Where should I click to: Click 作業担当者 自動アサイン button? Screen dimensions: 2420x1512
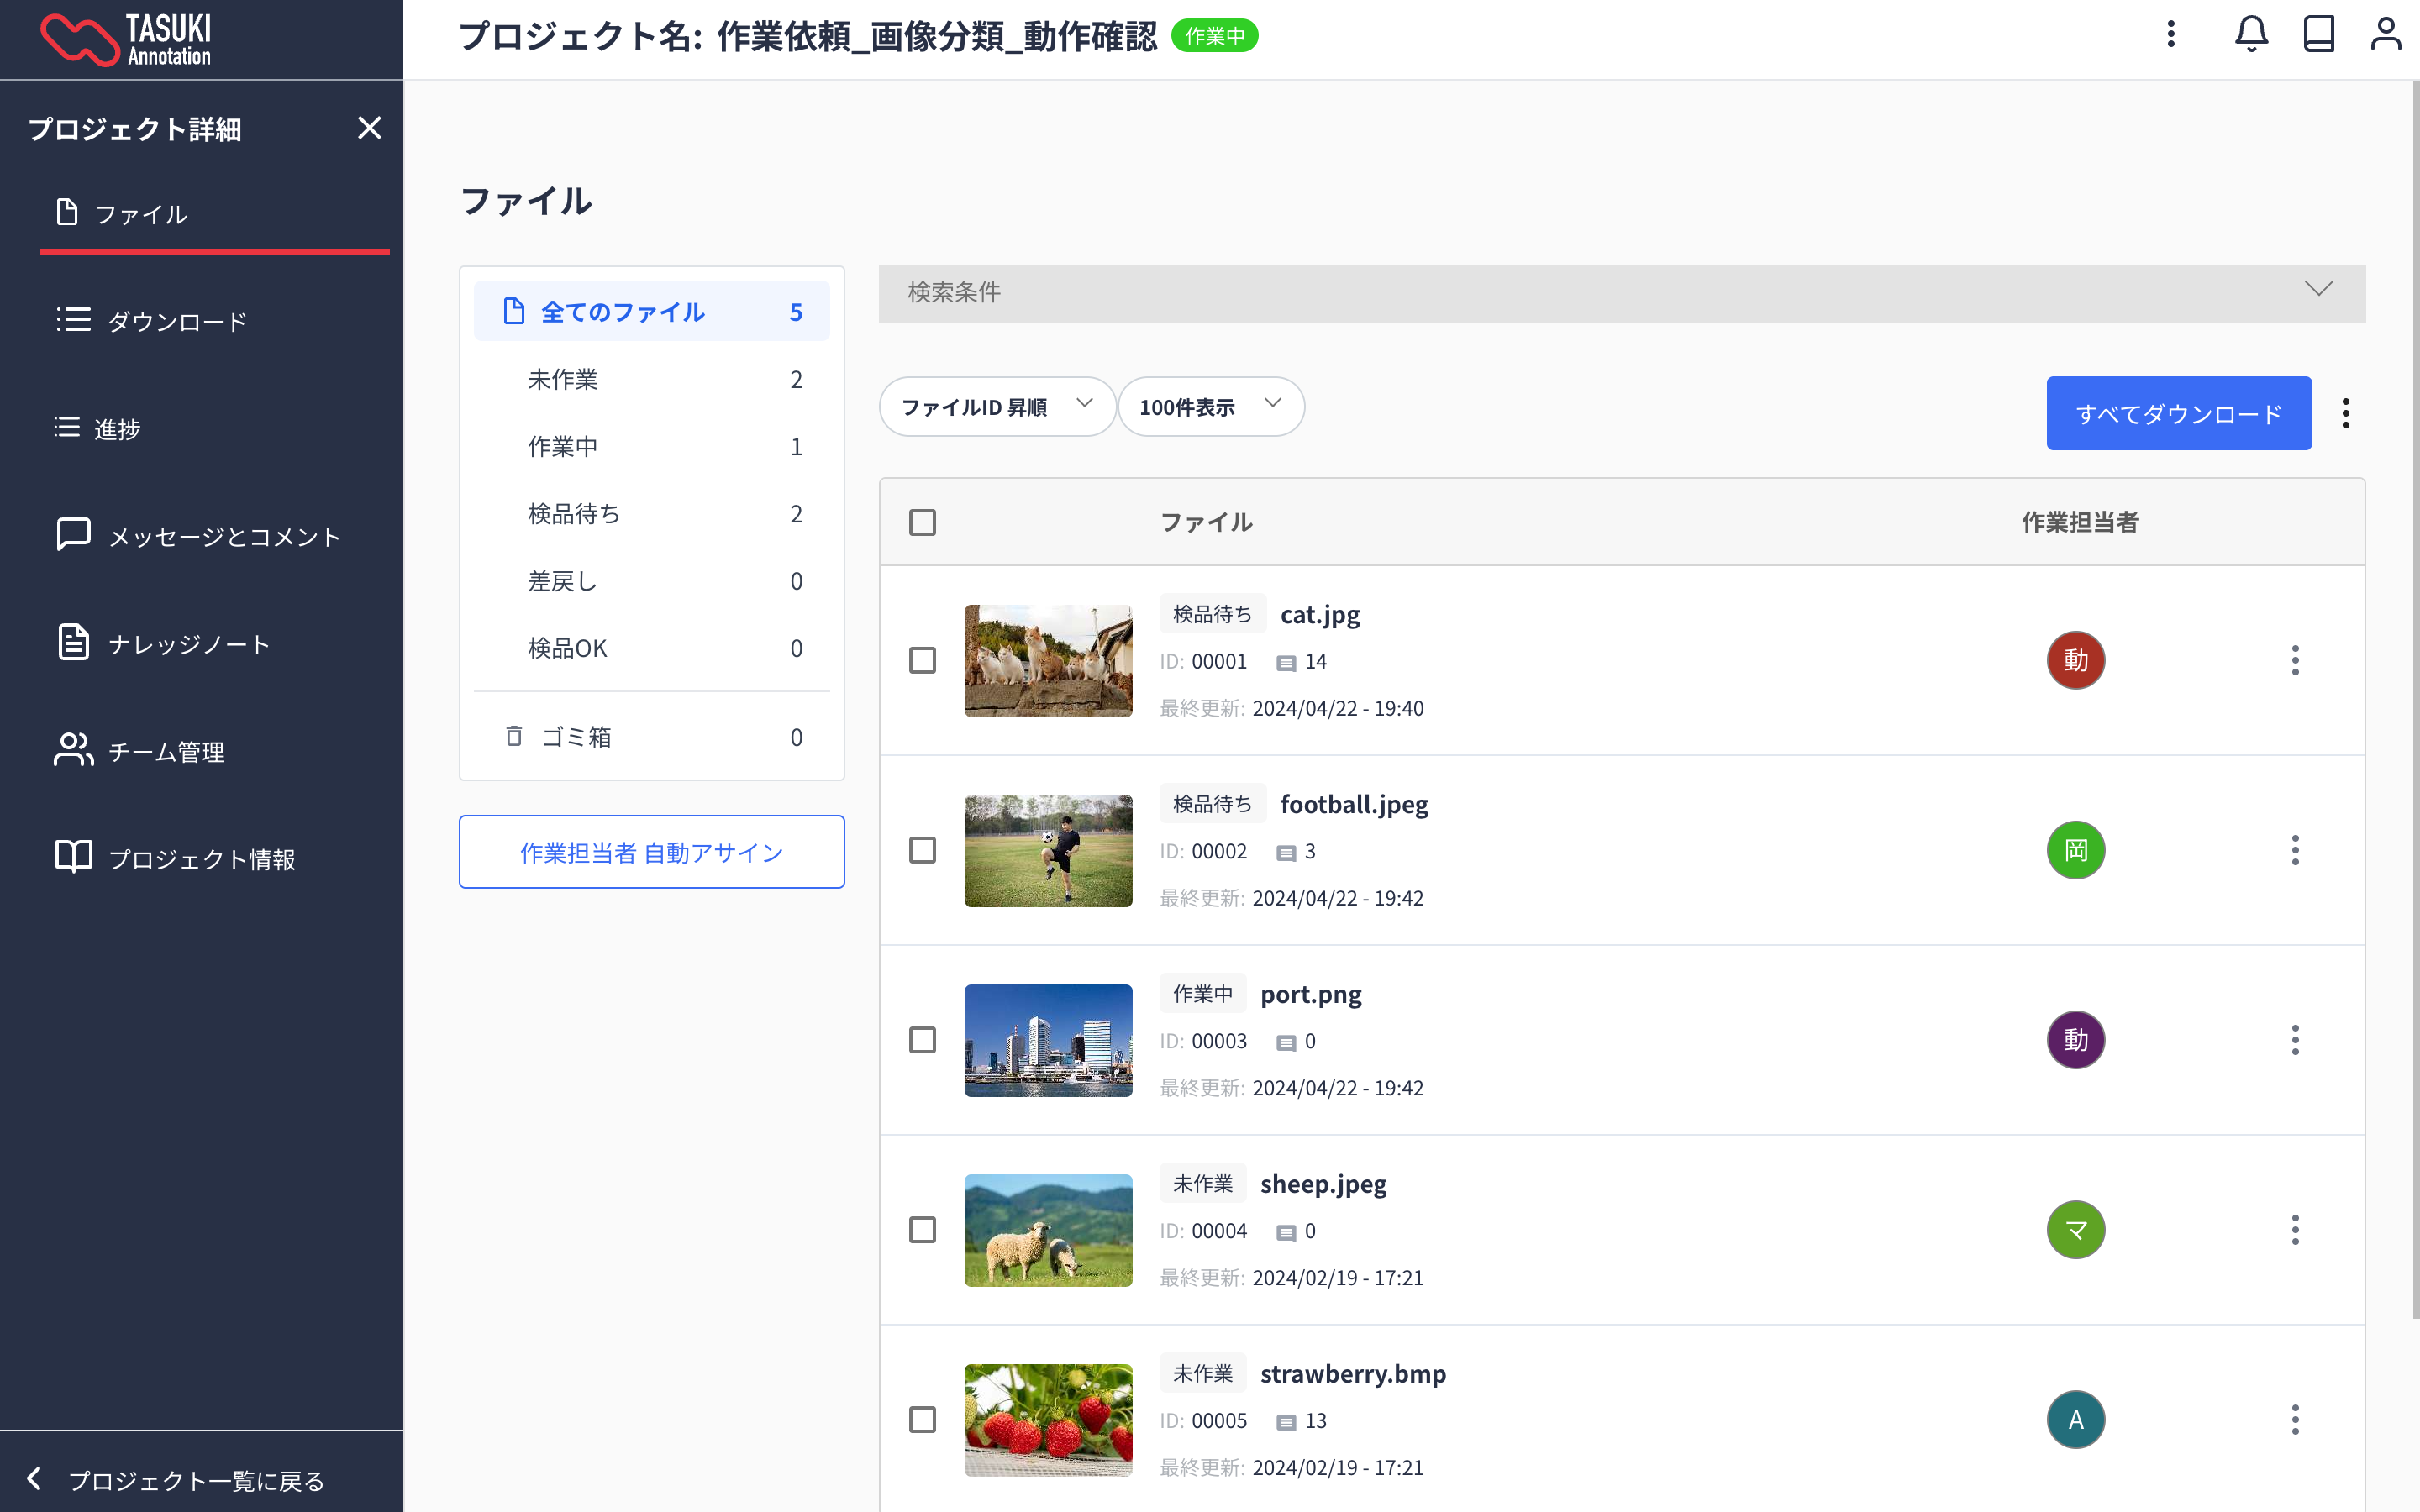(x=652, y=852)
